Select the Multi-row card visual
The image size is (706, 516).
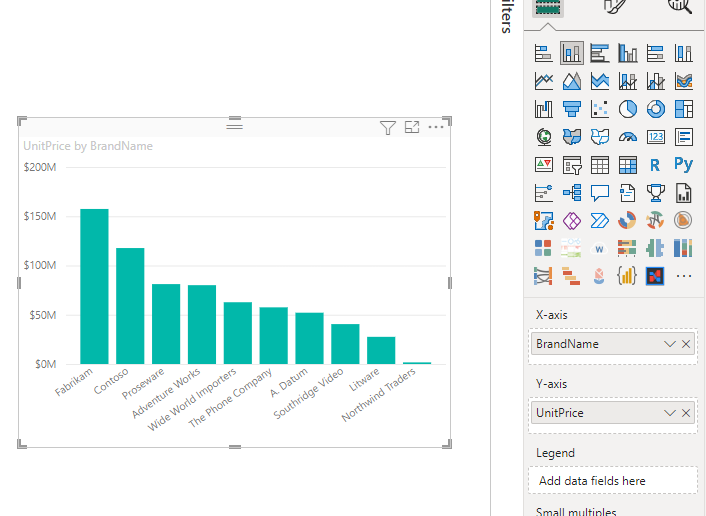coord(683,137)
